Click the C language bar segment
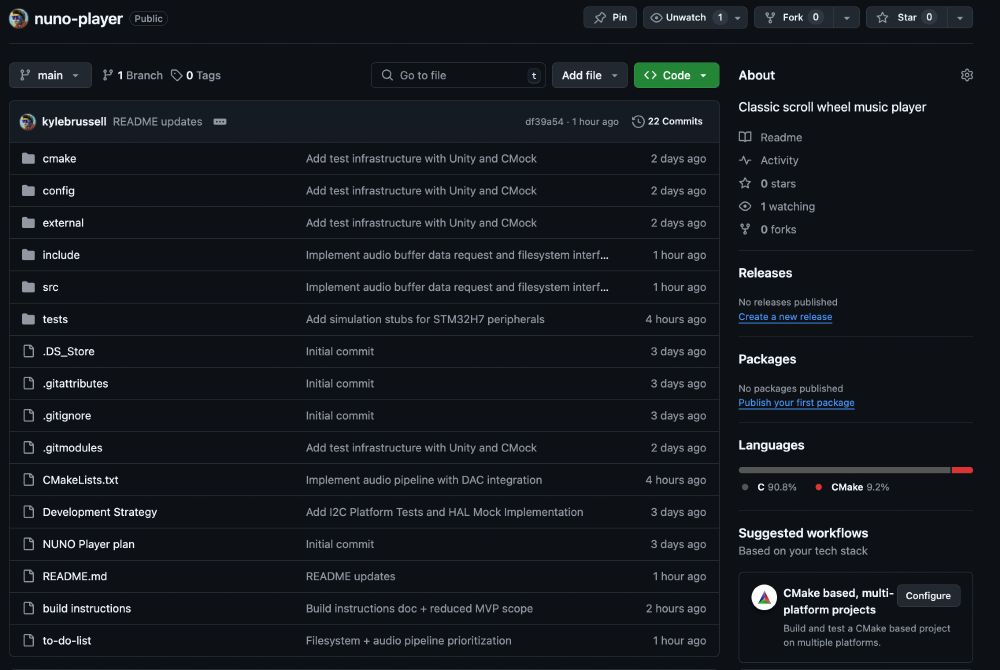 [x=844, y=470]
